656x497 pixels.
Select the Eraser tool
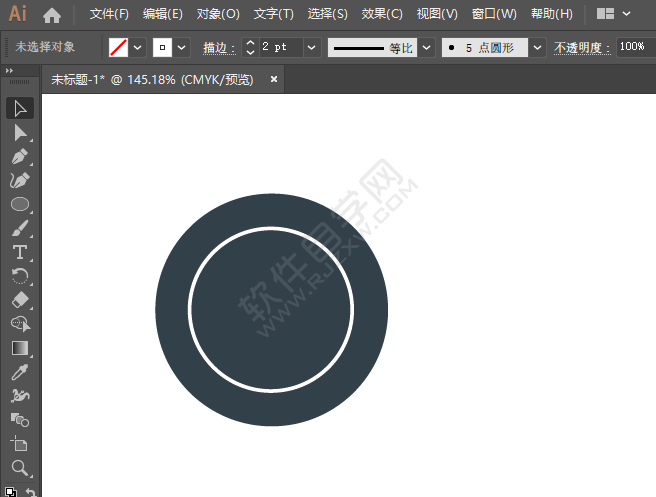tap(19, 300)
